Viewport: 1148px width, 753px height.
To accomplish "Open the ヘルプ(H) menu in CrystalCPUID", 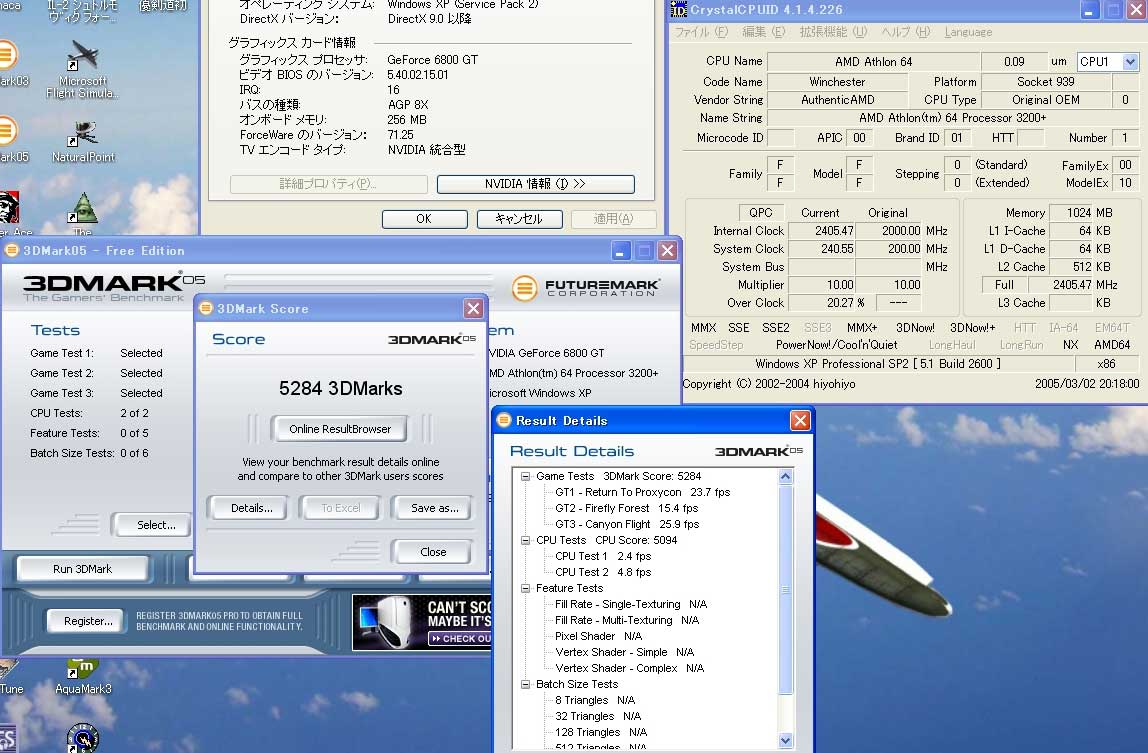I will 906,32.
